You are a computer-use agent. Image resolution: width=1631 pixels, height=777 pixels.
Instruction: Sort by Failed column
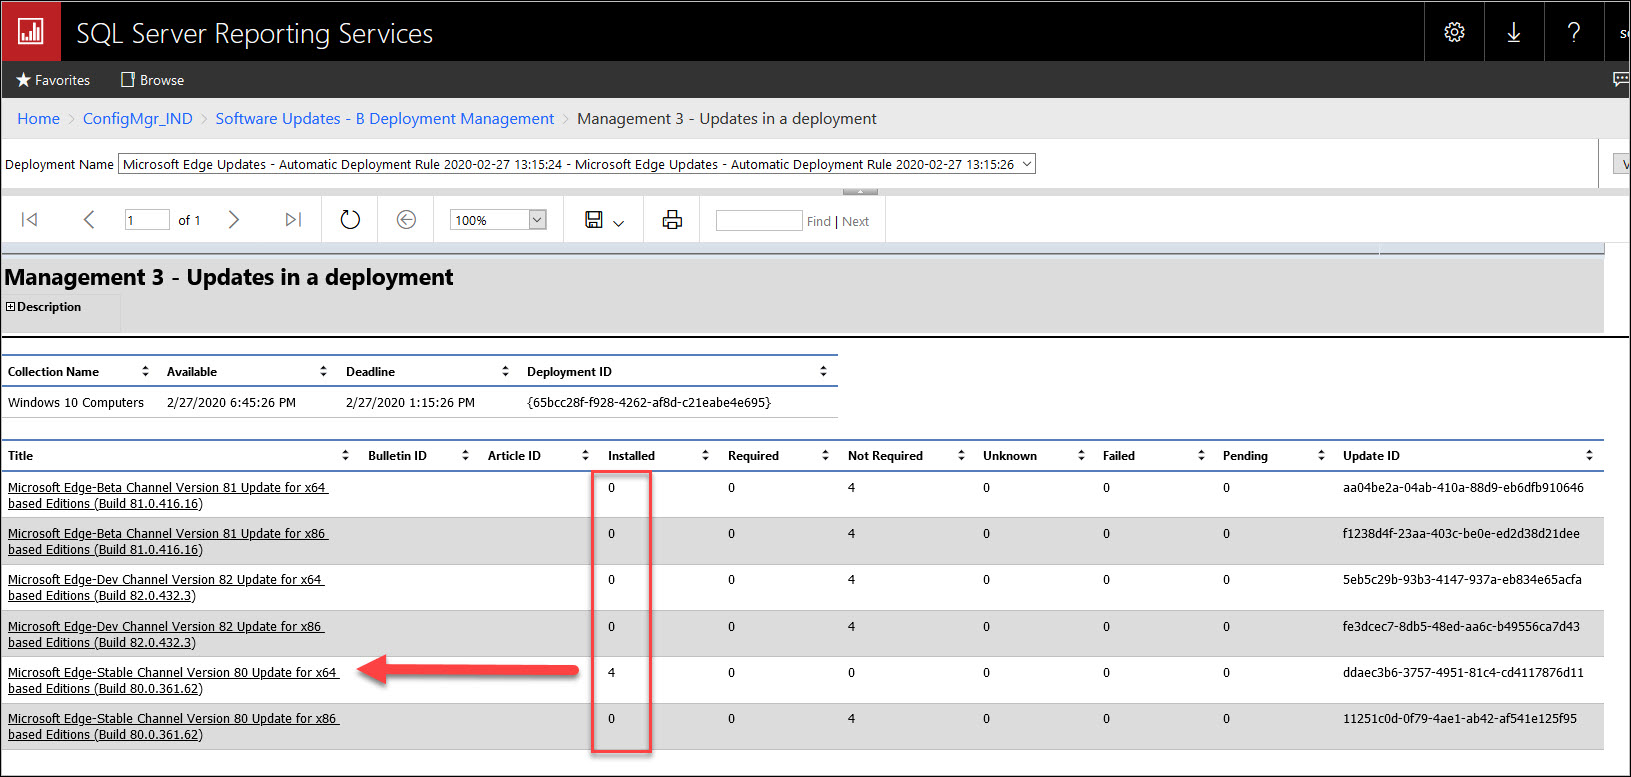tap(1201, 455)
